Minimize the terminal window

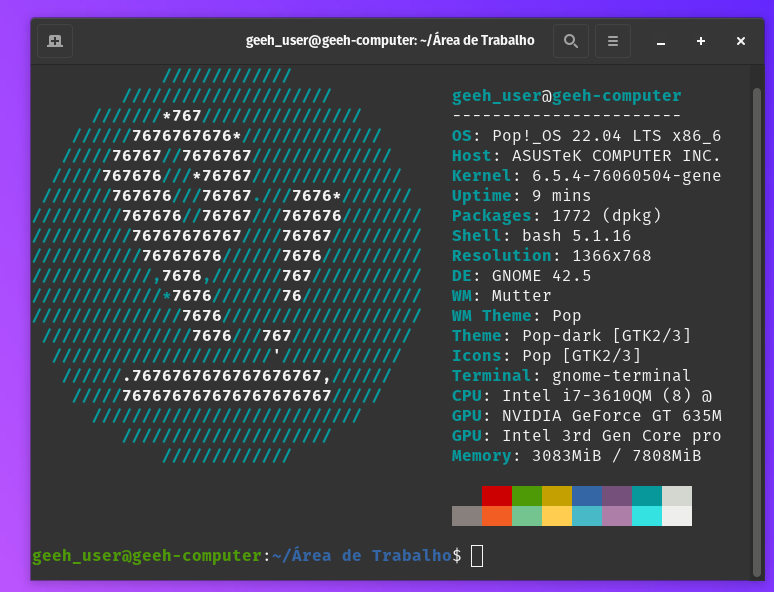click(x=661, y=42)
